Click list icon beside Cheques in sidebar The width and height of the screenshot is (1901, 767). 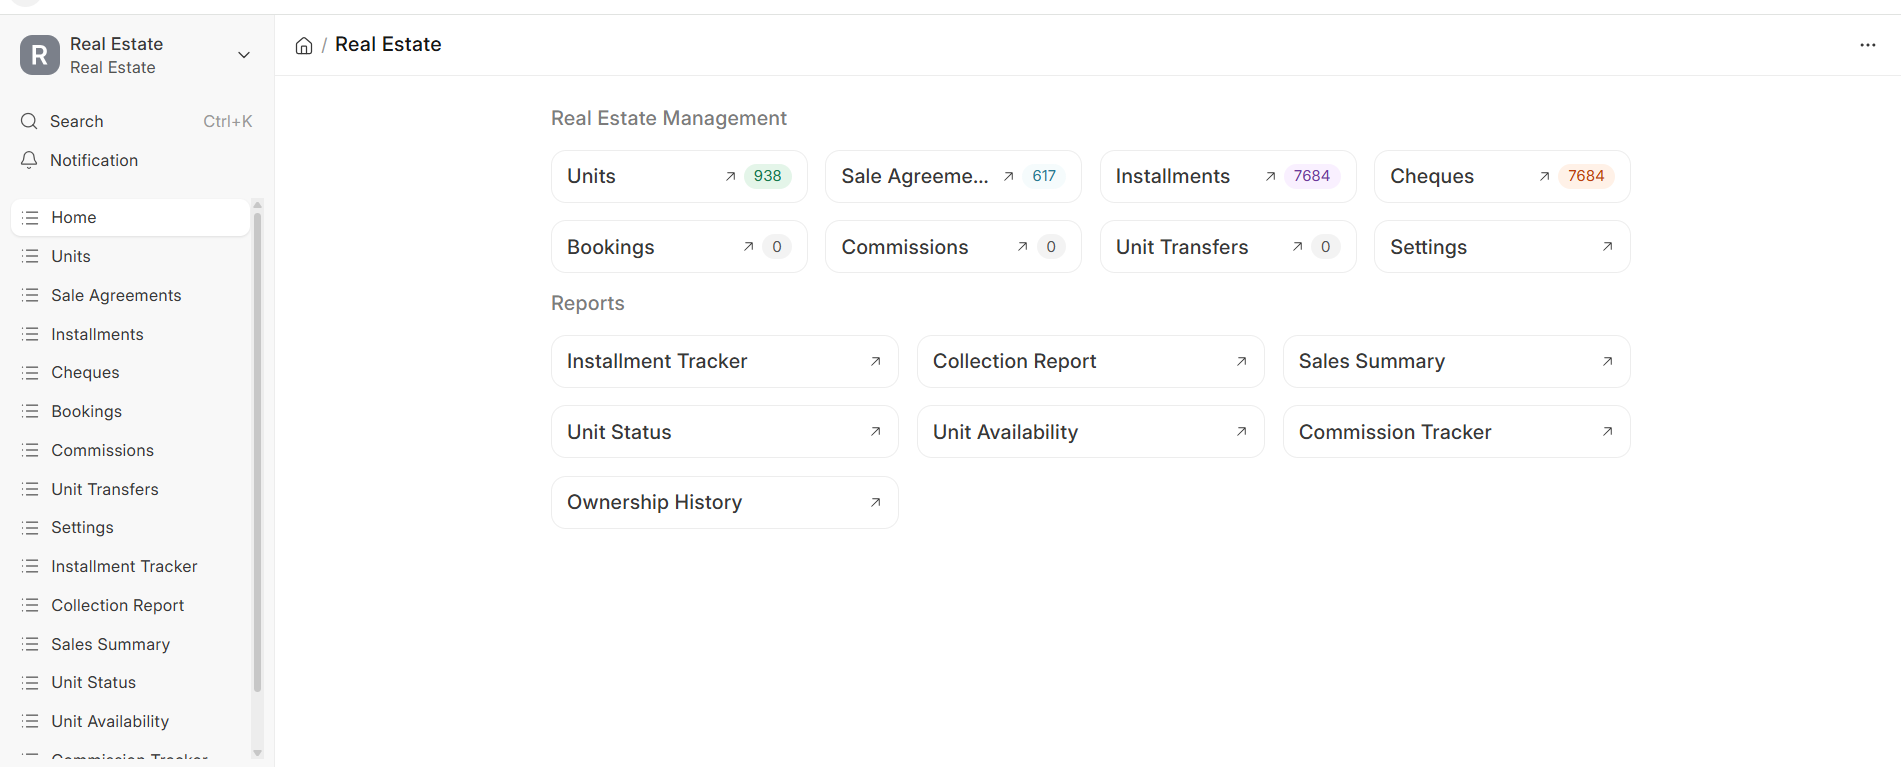pyautogui.click(x=31, y=372)
